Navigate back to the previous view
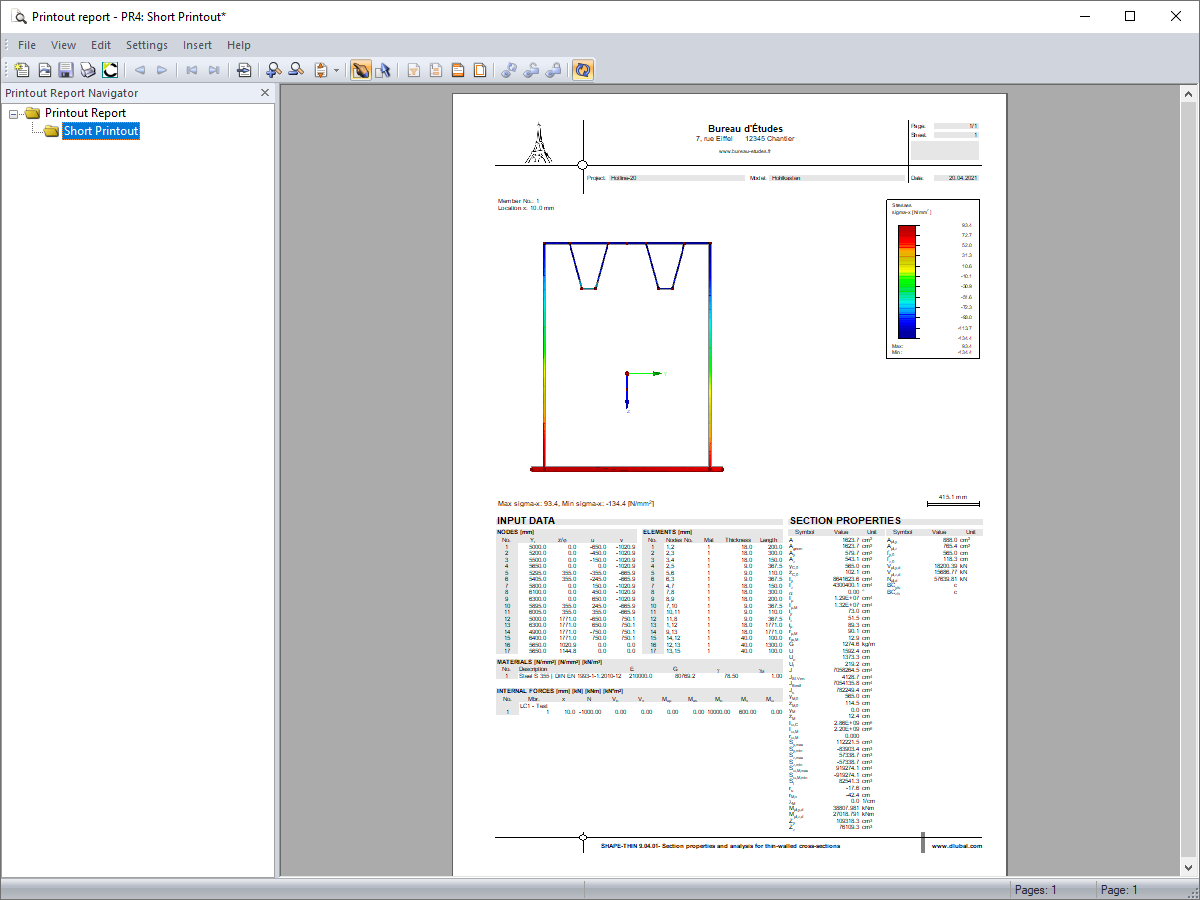Screen dimensions: 1200x900 (140, 70)
